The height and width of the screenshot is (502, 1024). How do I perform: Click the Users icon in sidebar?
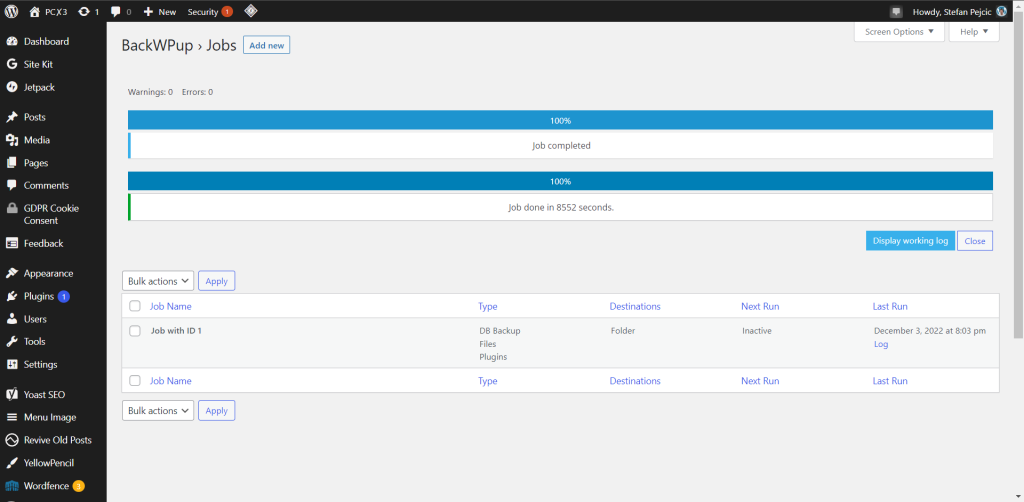12,319
